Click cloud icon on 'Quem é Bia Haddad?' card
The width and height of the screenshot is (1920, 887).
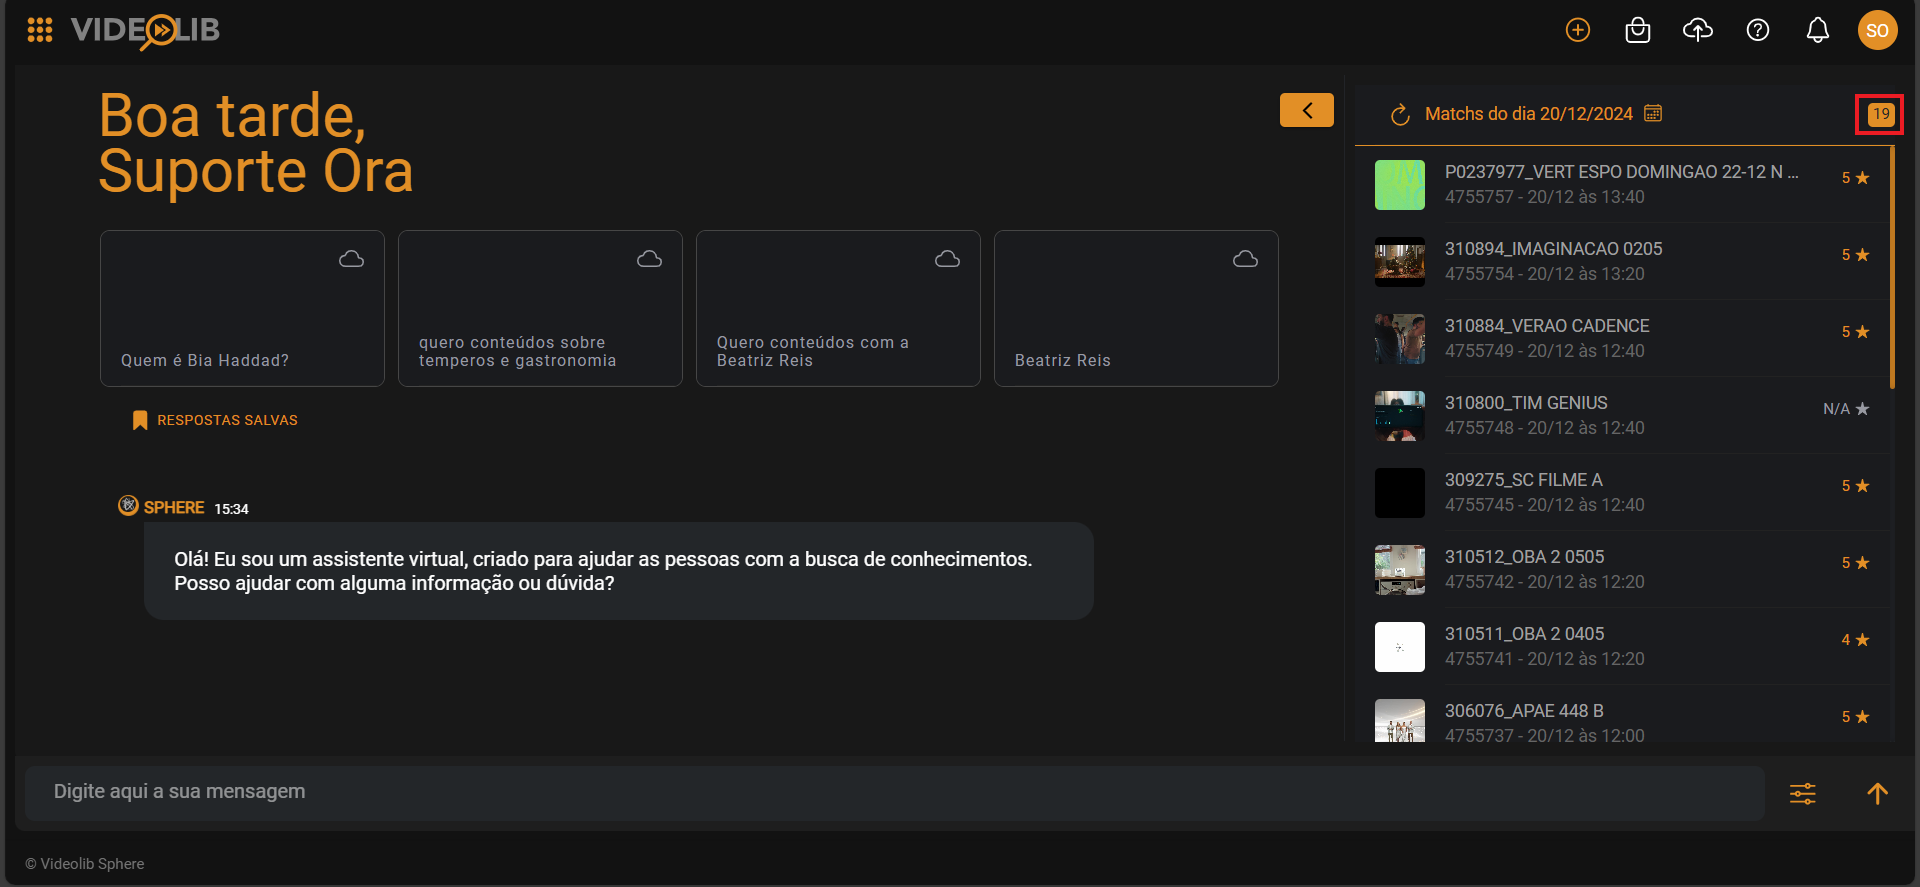pos(352,259)
